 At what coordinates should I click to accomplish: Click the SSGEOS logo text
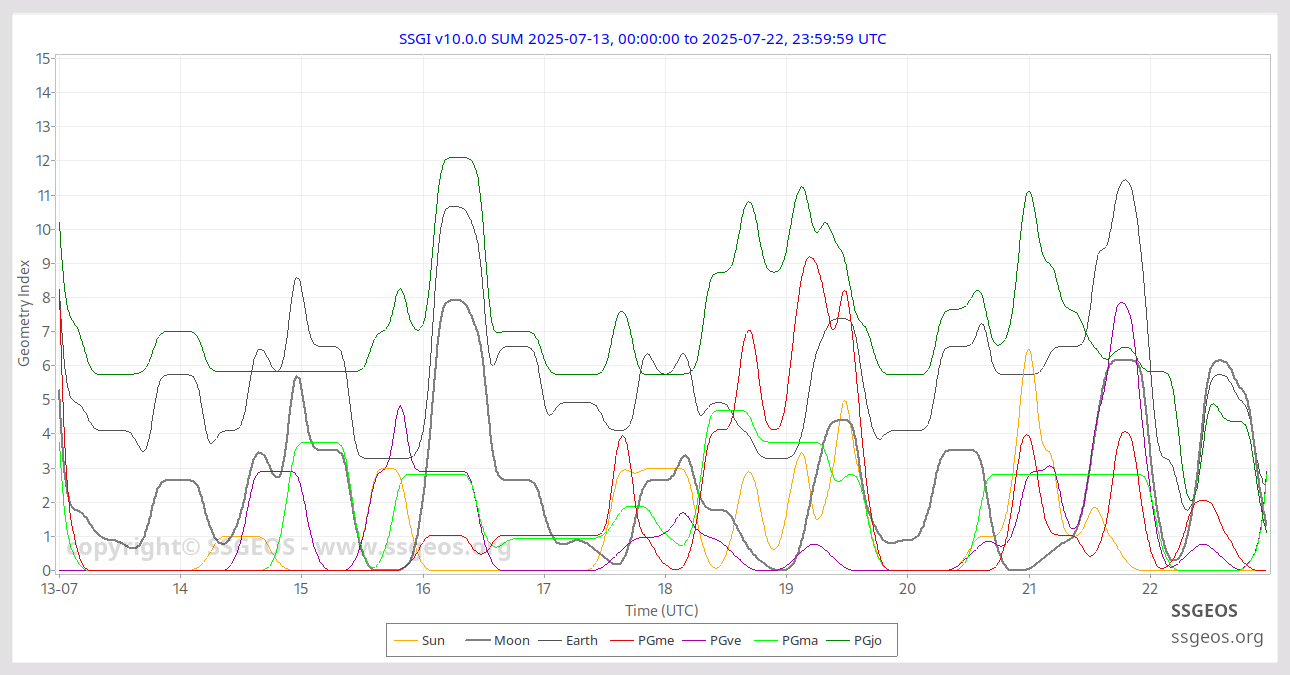click(x=1205, y=610)
